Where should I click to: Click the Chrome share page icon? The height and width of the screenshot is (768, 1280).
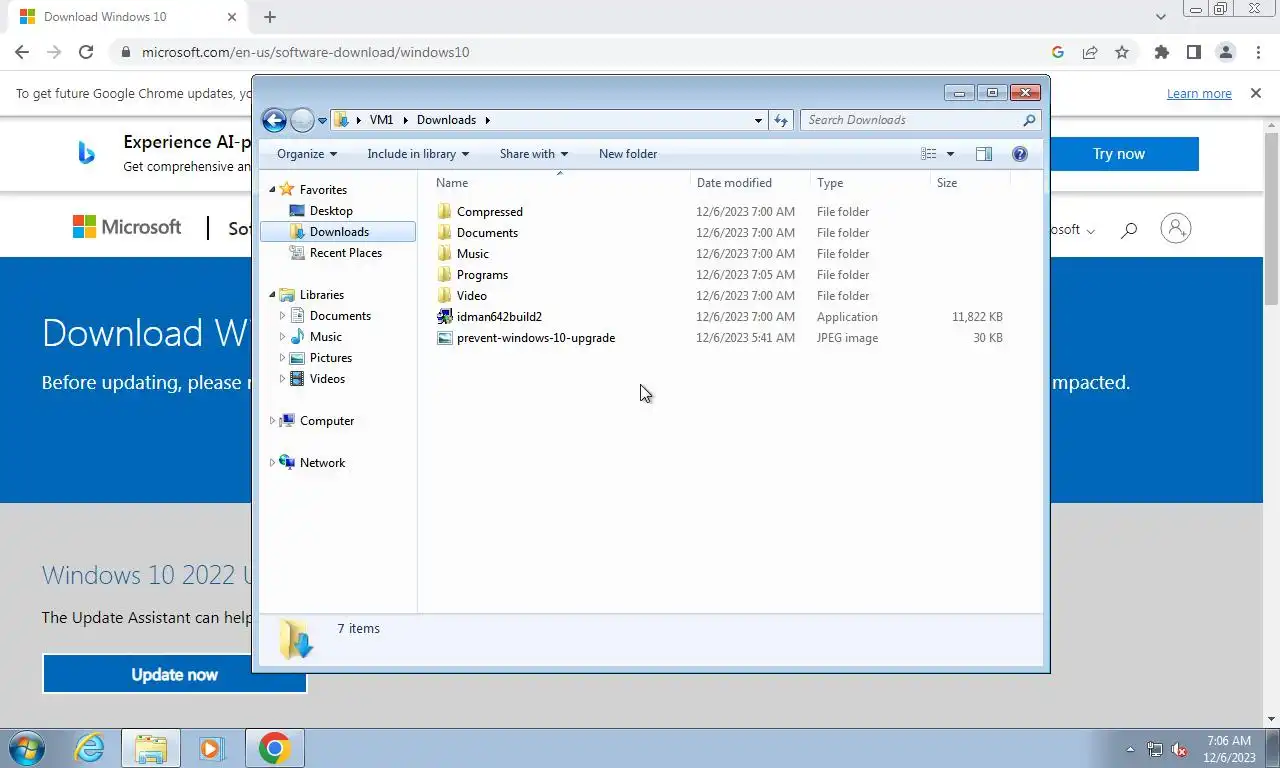click(1090, 52)
